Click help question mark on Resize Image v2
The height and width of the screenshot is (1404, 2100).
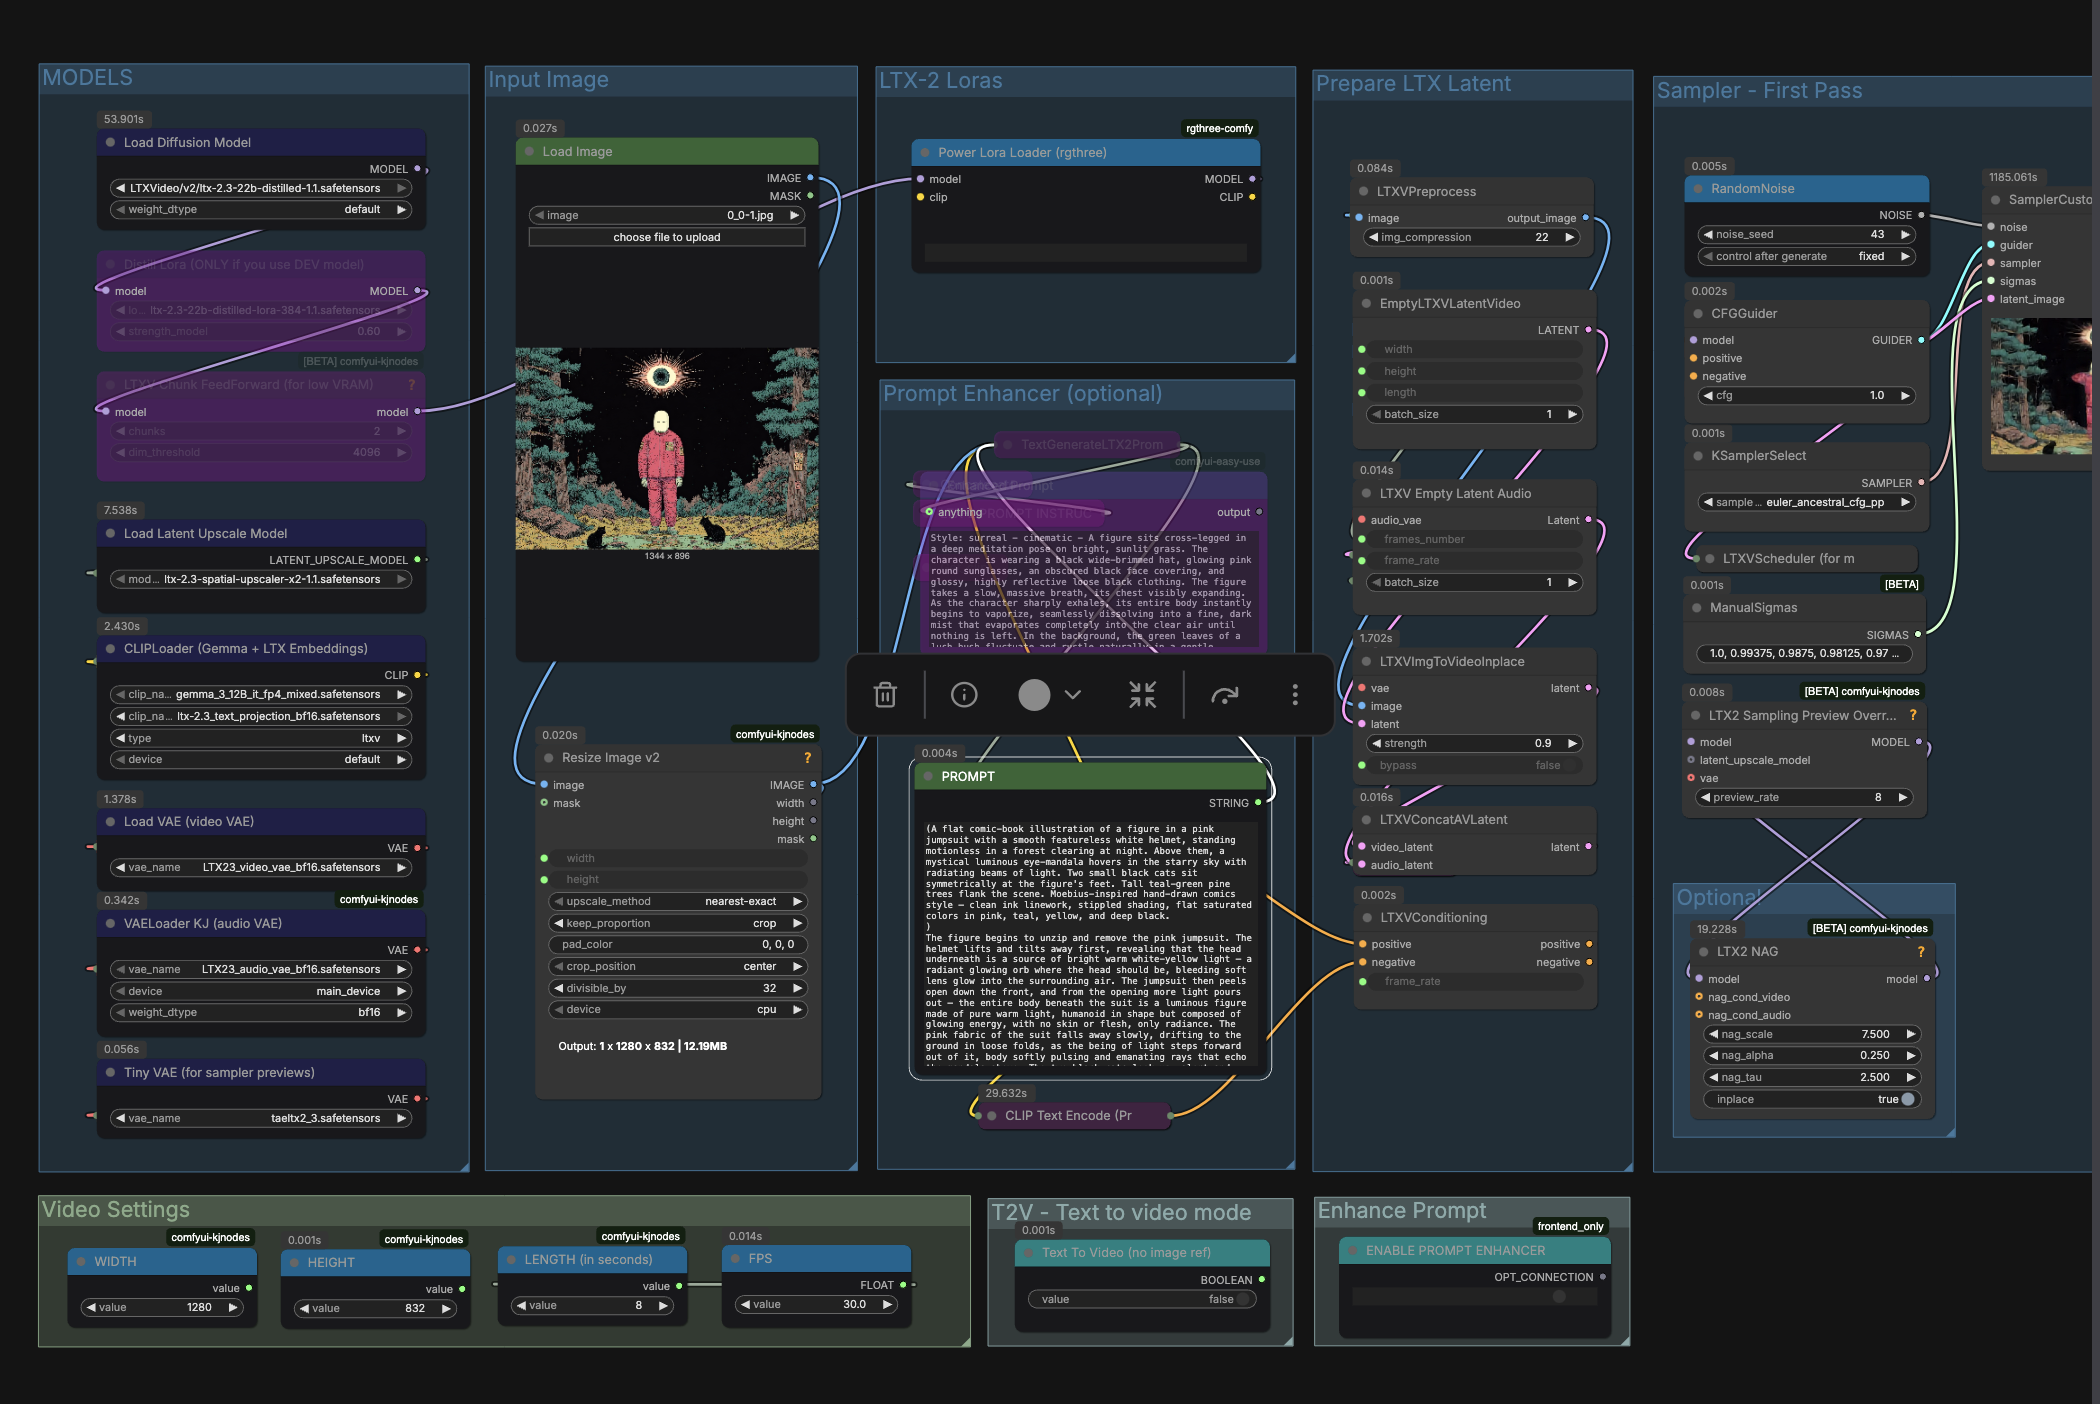tap(807, 758)
